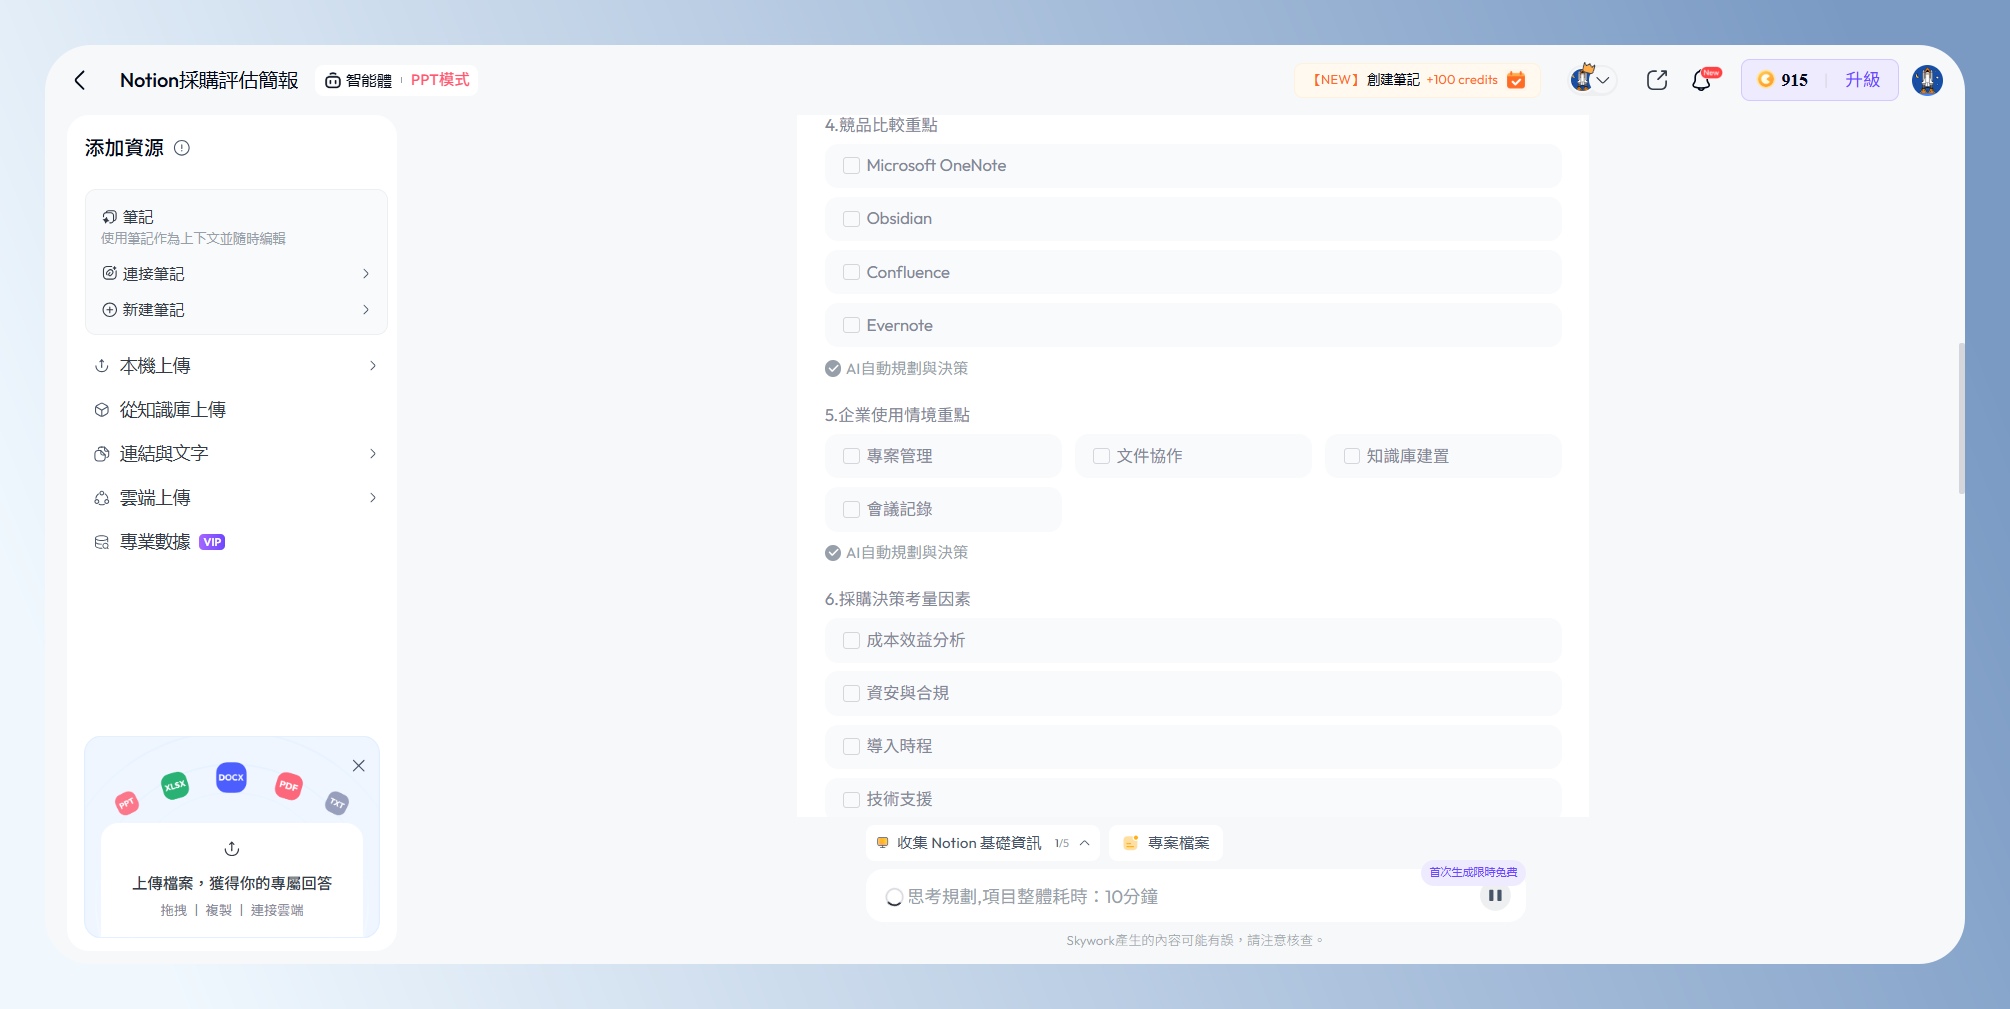This screenshot has height=1009, width=2010.
Task: Collapse the 收集 Notion 基礎資訊 step list
Action: coord(1084,843)
